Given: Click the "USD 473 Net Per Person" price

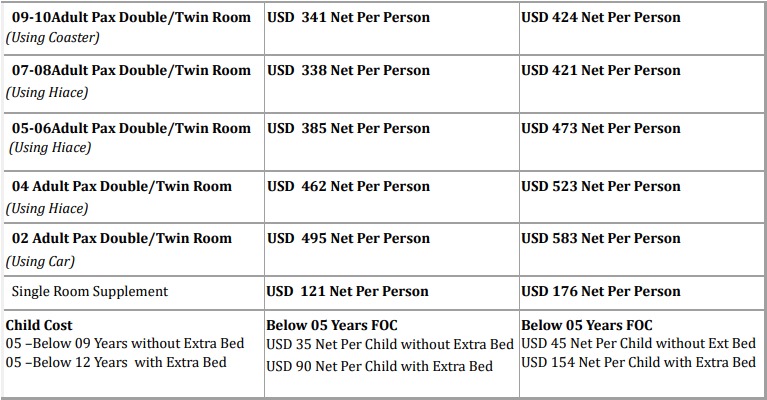Looking at the screenshot, I should (x=601, y=128).
